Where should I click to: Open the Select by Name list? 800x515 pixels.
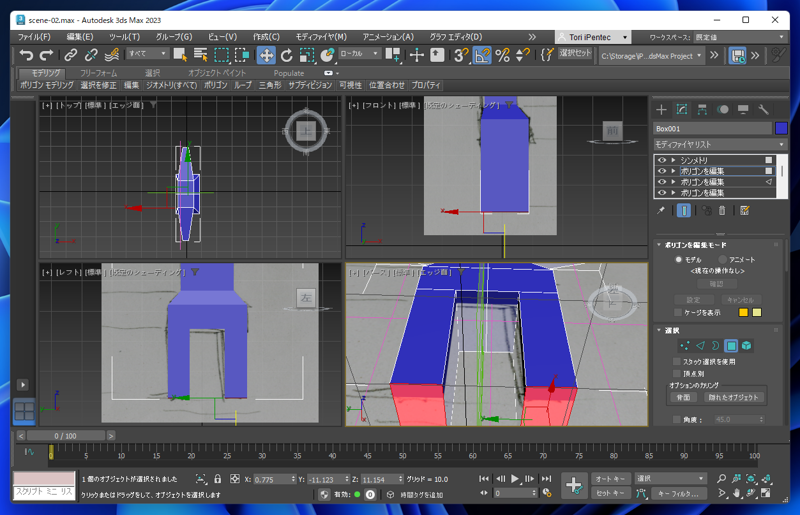pyautogui.click(x=201, y=55)
